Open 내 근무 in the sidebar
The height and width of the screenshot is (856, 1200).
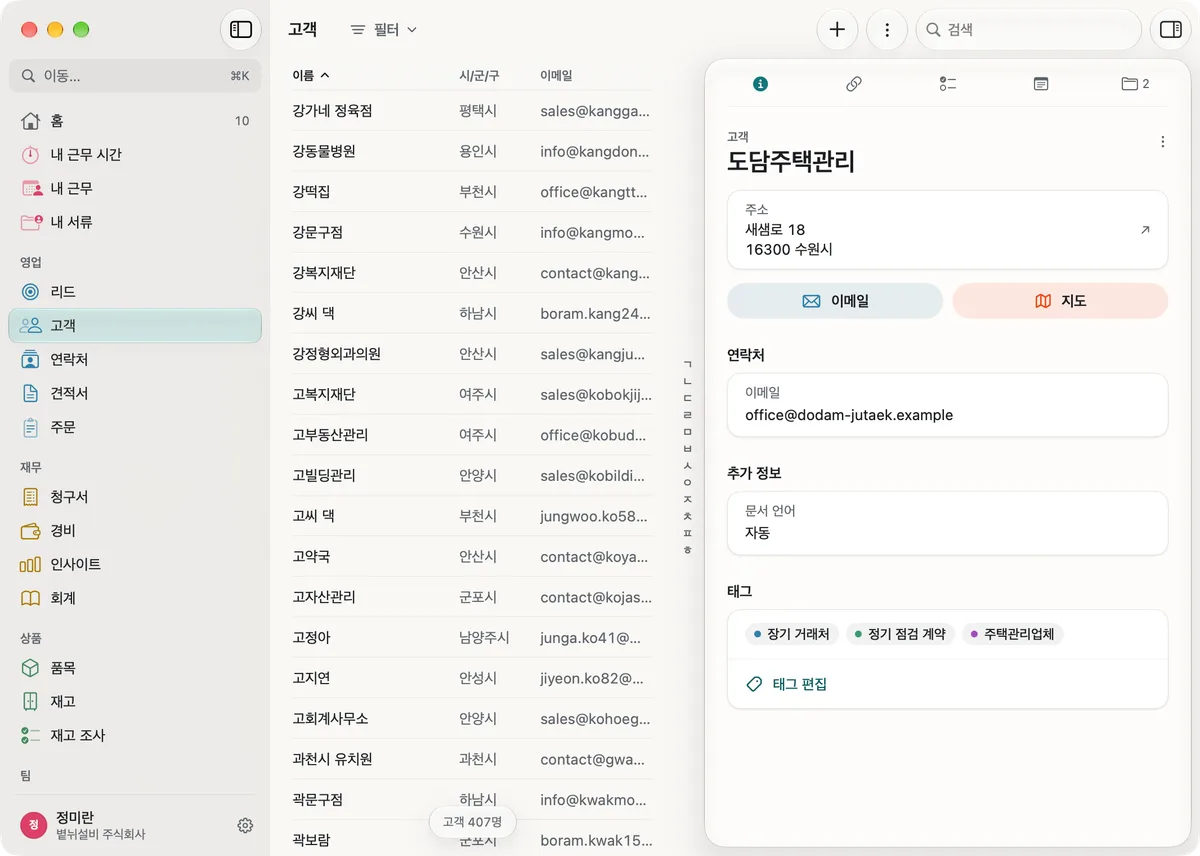point(135,188)
